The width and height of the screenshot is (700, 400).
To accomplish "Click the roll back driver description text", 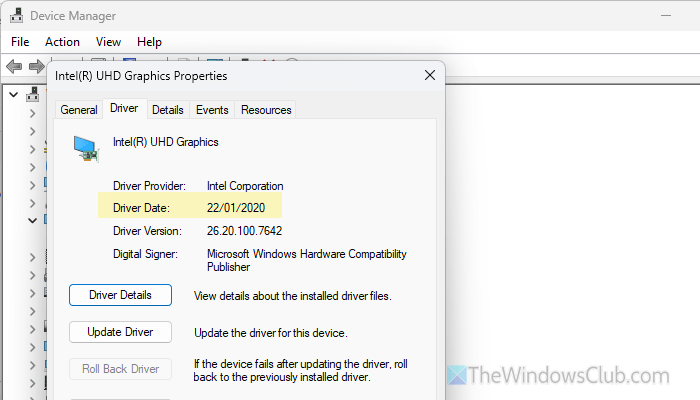I will (300, 371).
